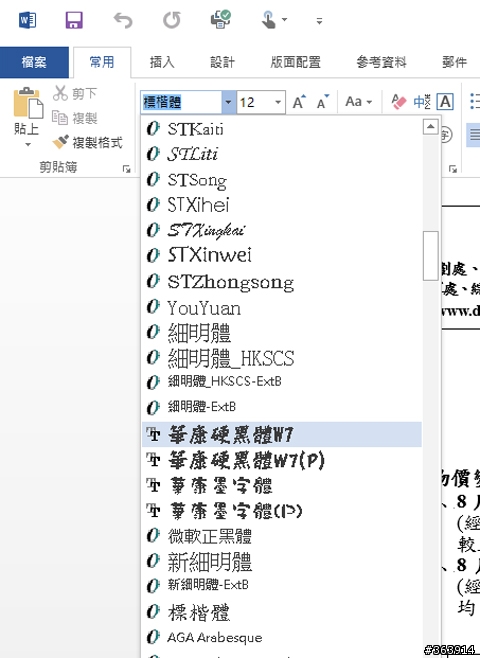
Task: Select the STKaiti font
Action: [x=282, y=129]
